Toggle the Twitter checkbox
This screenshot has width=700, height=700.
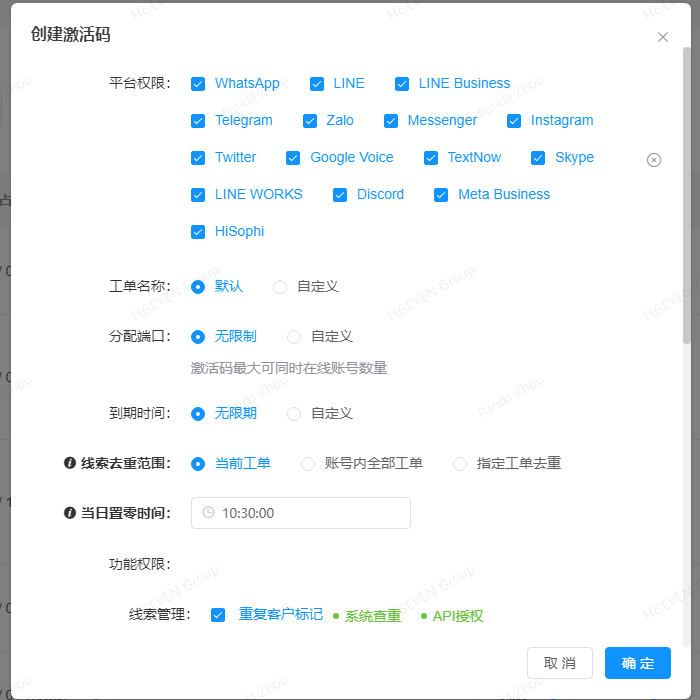(198, 158)
